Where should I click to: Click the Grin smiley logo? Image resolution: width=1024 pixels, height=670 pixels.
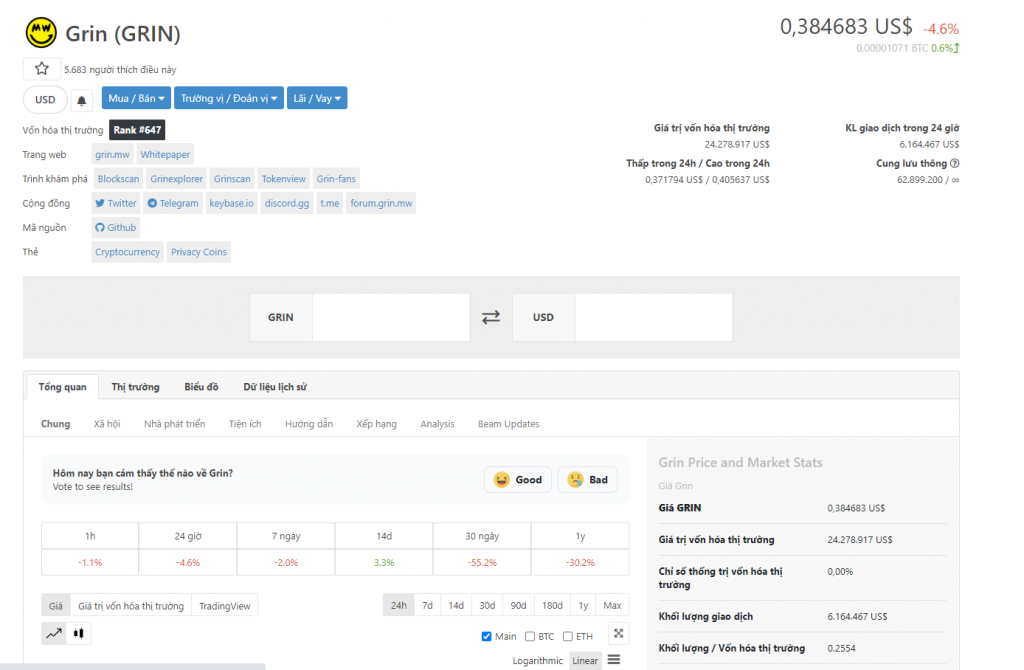click(x=40, y=33)
